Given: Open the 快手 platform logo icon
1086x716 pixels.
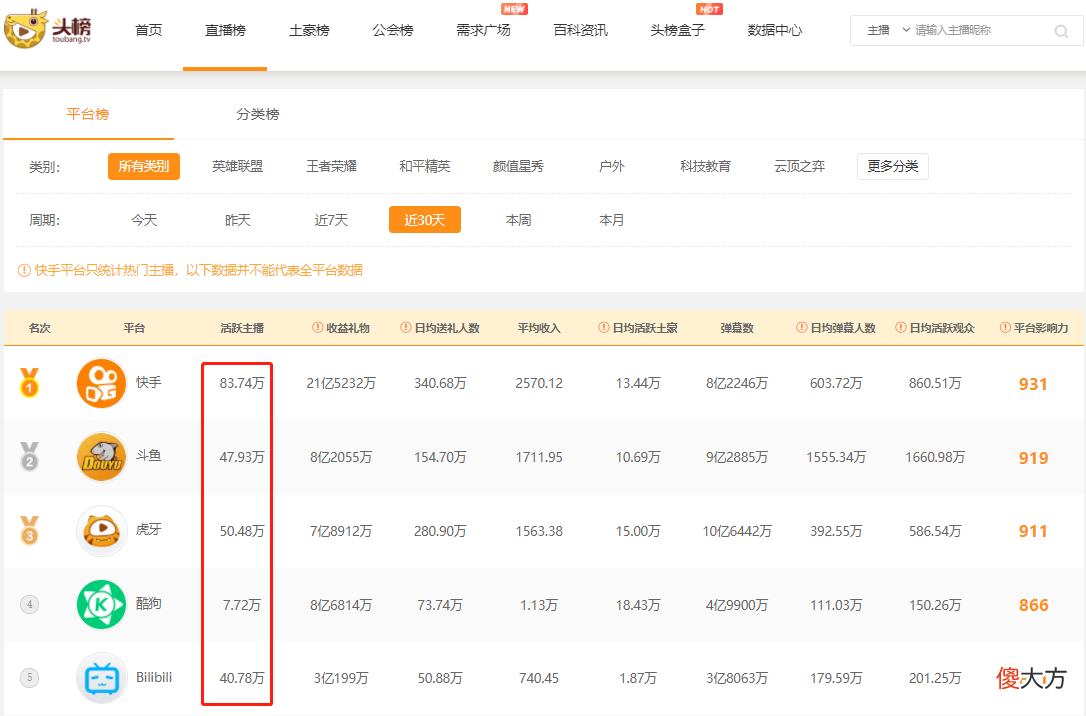Looking at the screenshot, I should pos(101,383).
